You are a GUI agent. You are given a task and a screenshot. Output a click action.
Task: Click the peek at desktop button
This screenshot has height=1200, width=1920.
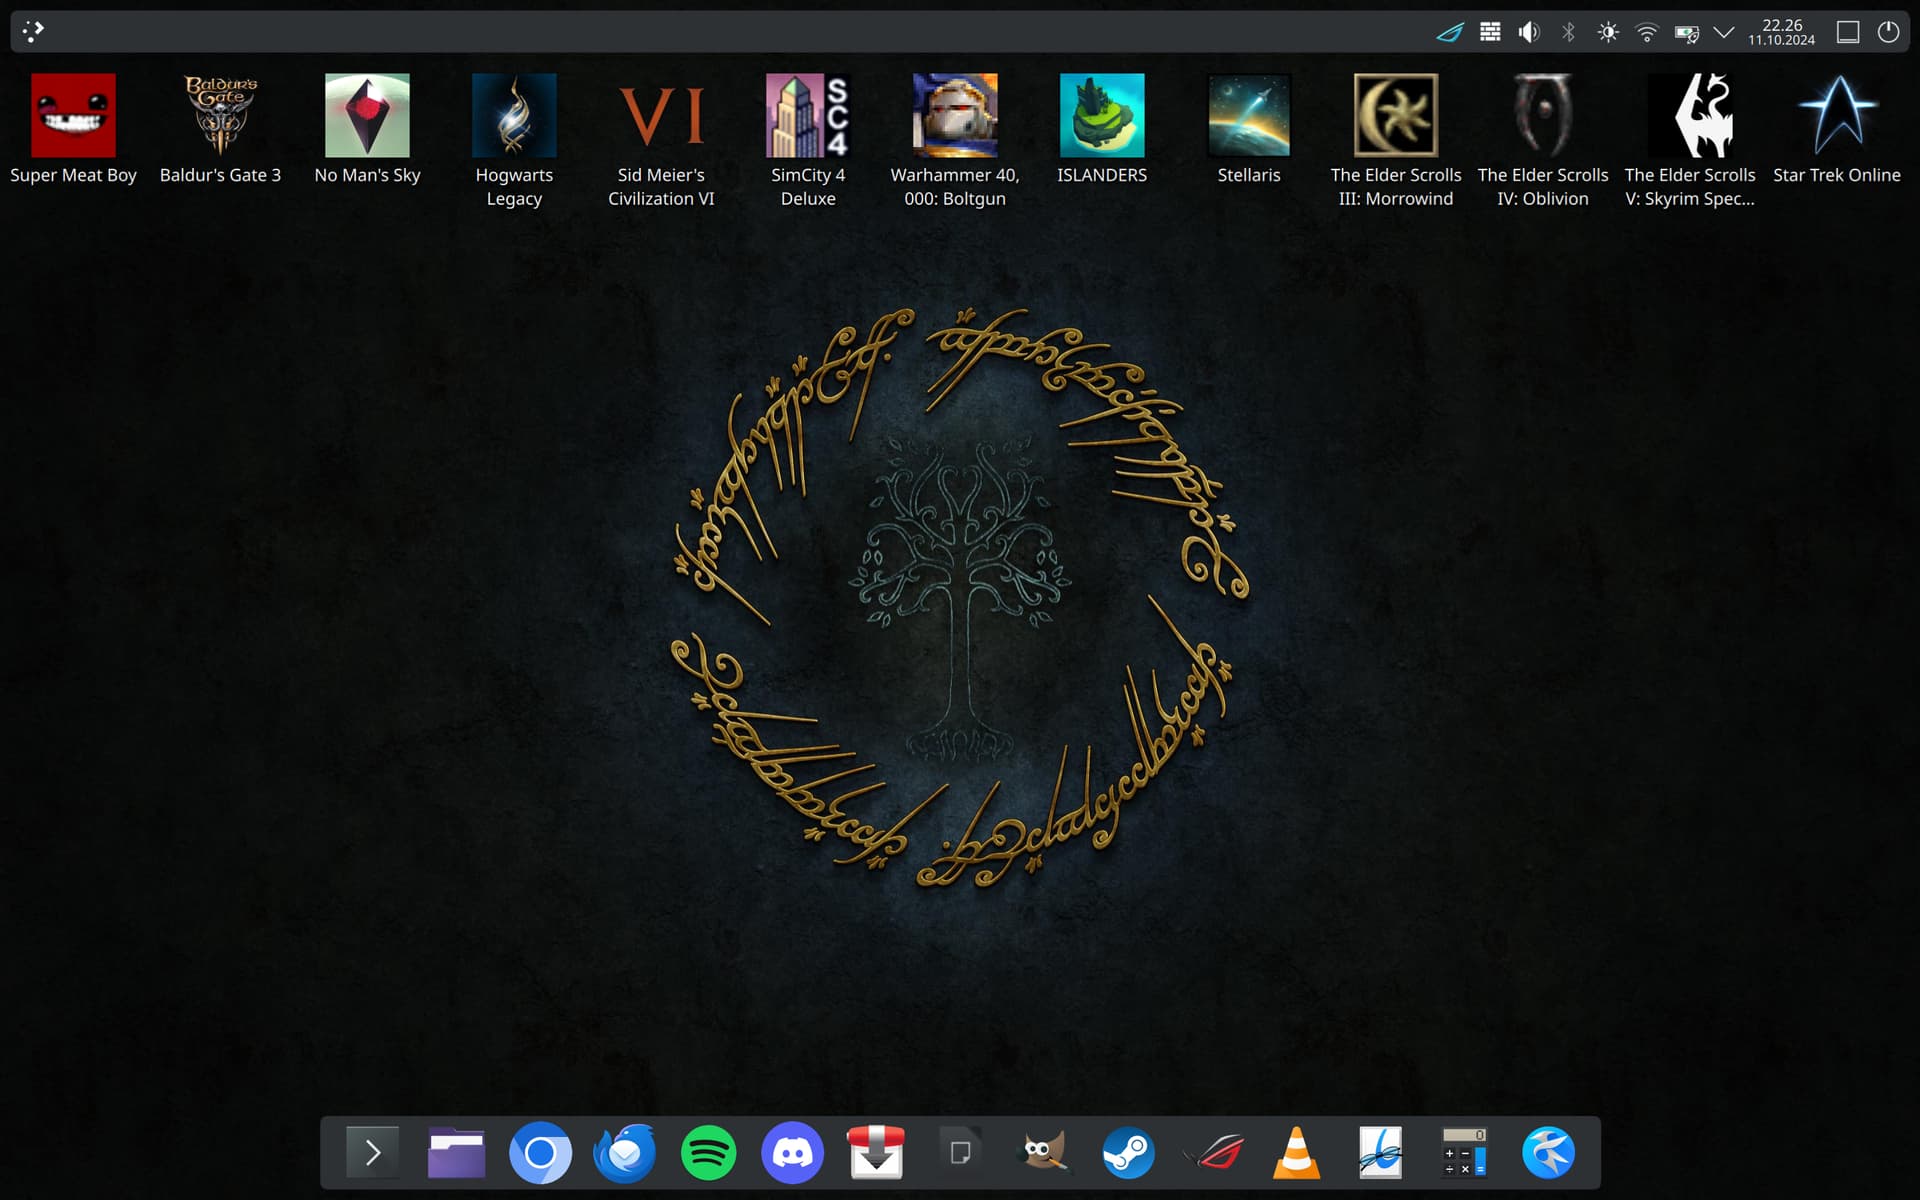pyautogui.click(x=1848, y=32)
